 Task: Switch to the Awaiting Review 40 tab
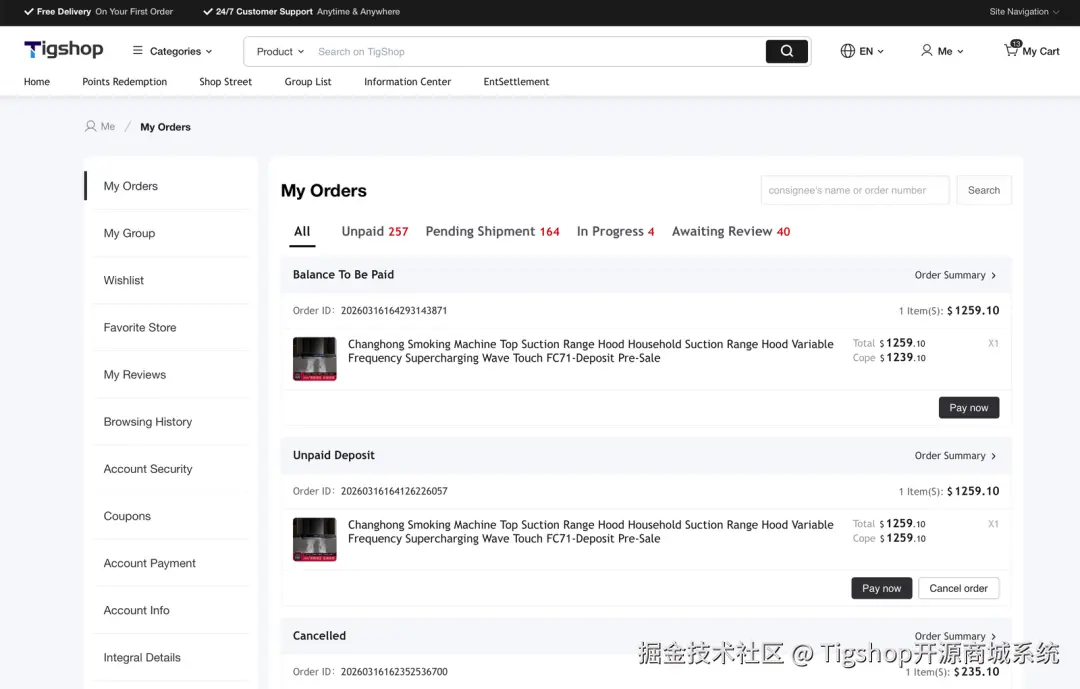pyautogui.click(x=731, y=232)
